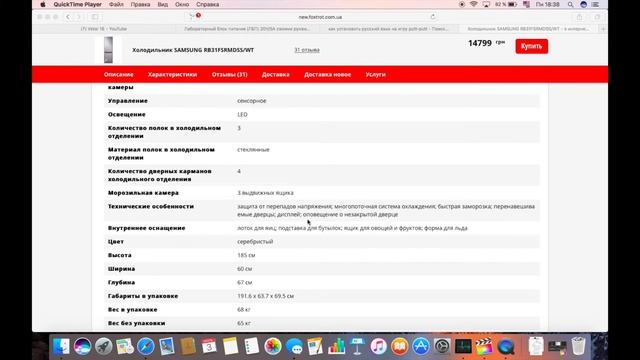The width and height of the screenshot is (640, 360).
Task: Open Spotlight search in menu bar
Action: (x=570, y=4)
